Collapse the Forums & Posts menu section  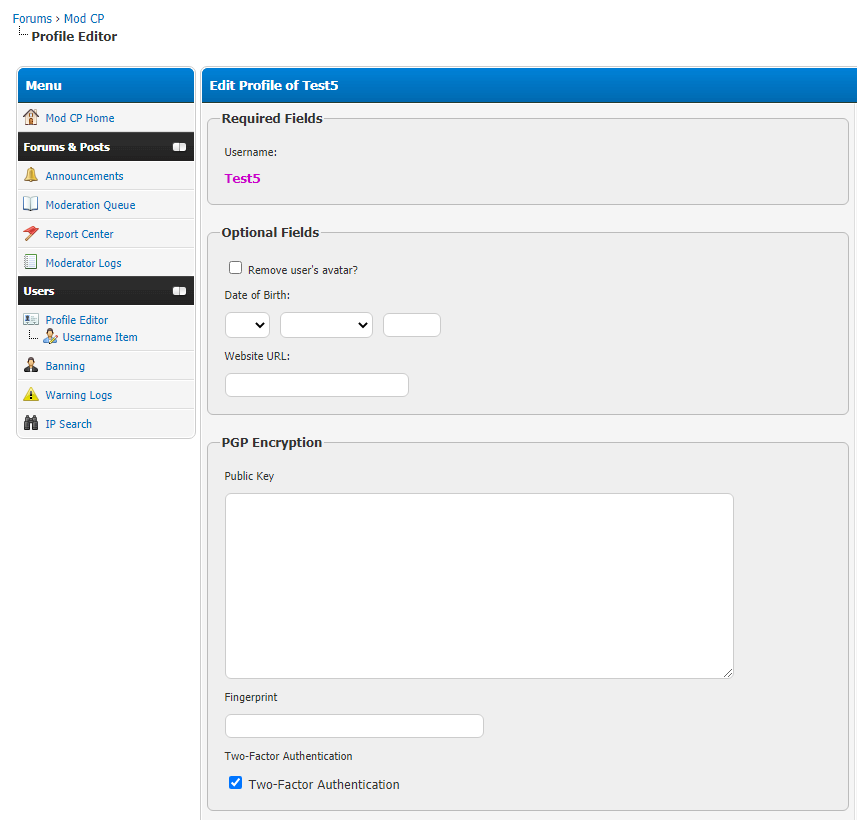click(179, 147)
